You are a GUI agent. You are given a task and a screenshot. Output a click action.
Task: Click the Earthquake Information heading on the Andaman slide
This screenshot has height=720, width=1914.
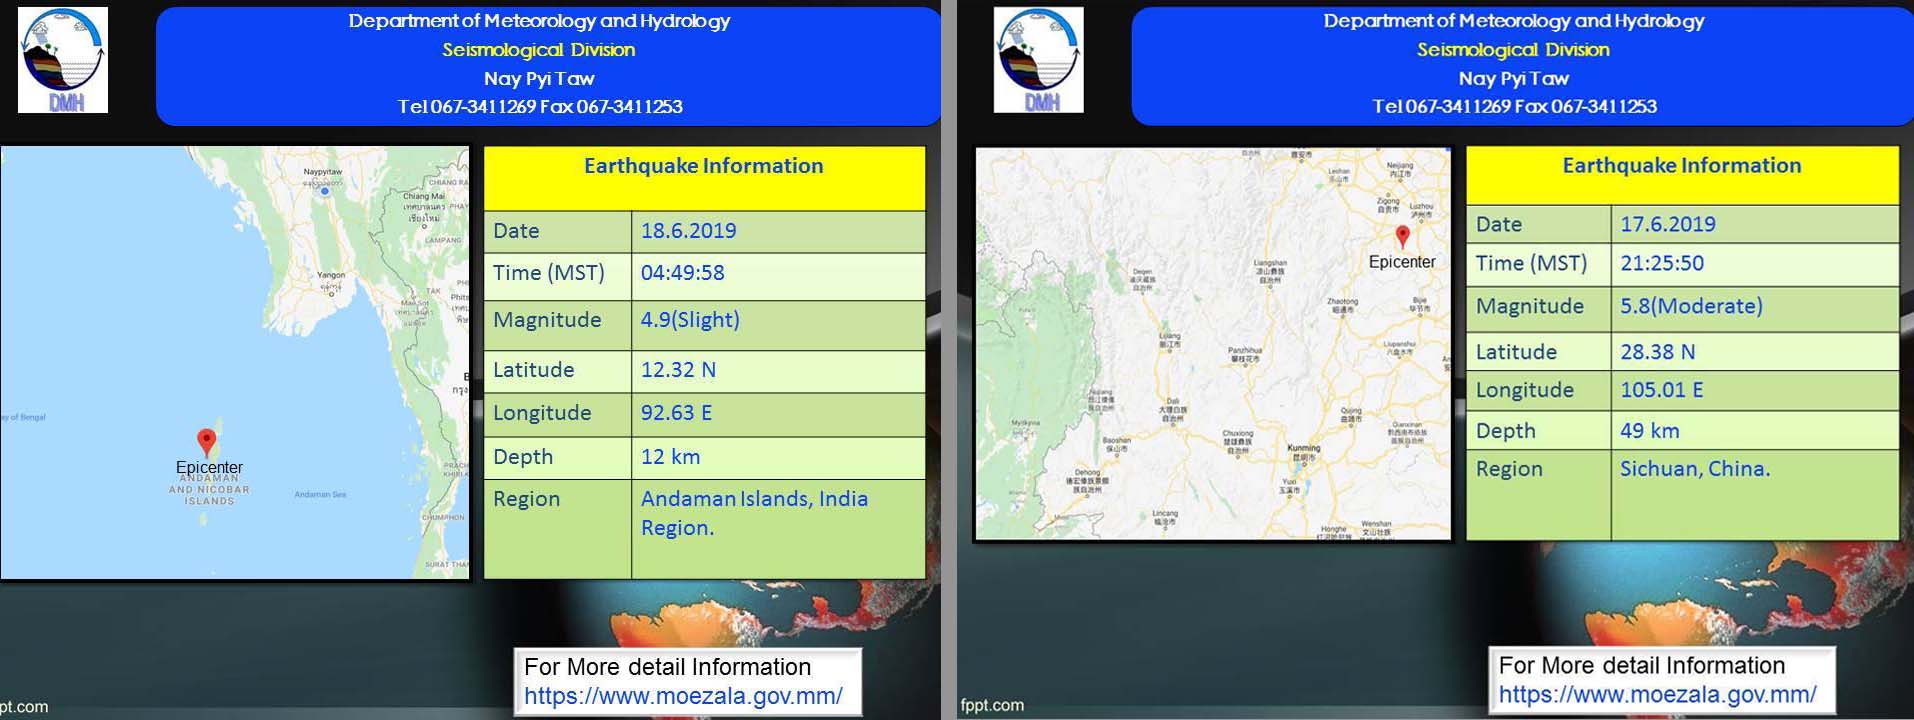(x=703, y=166)
